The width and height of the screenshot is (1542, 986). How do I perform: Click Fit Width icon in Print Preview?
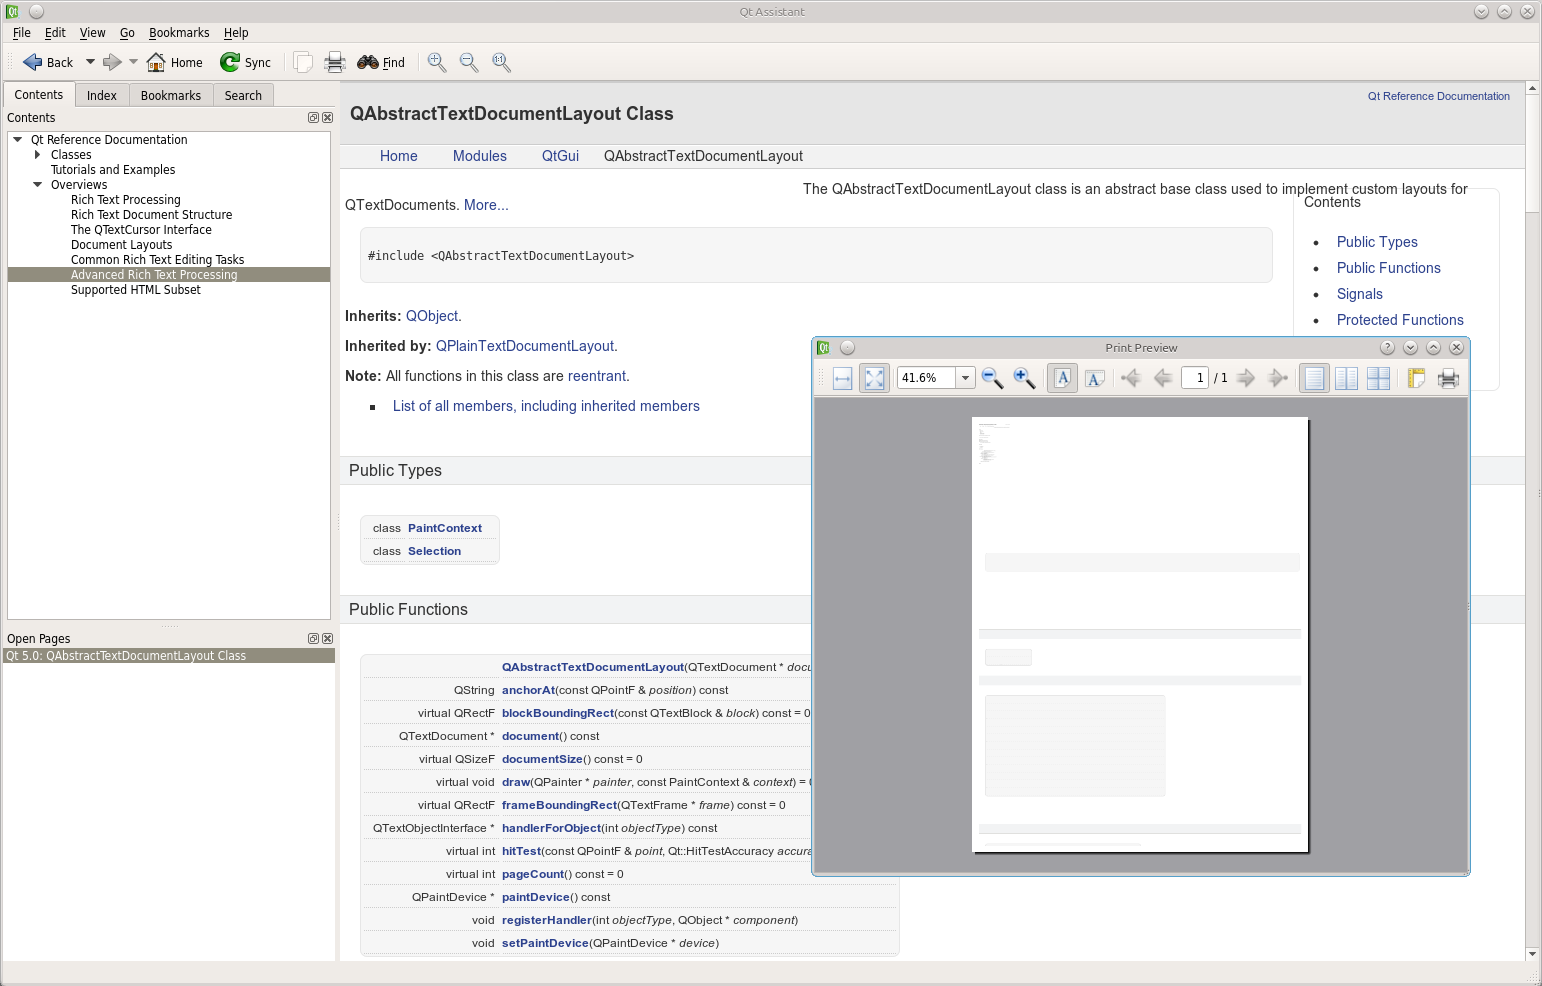tap(842, 378)
